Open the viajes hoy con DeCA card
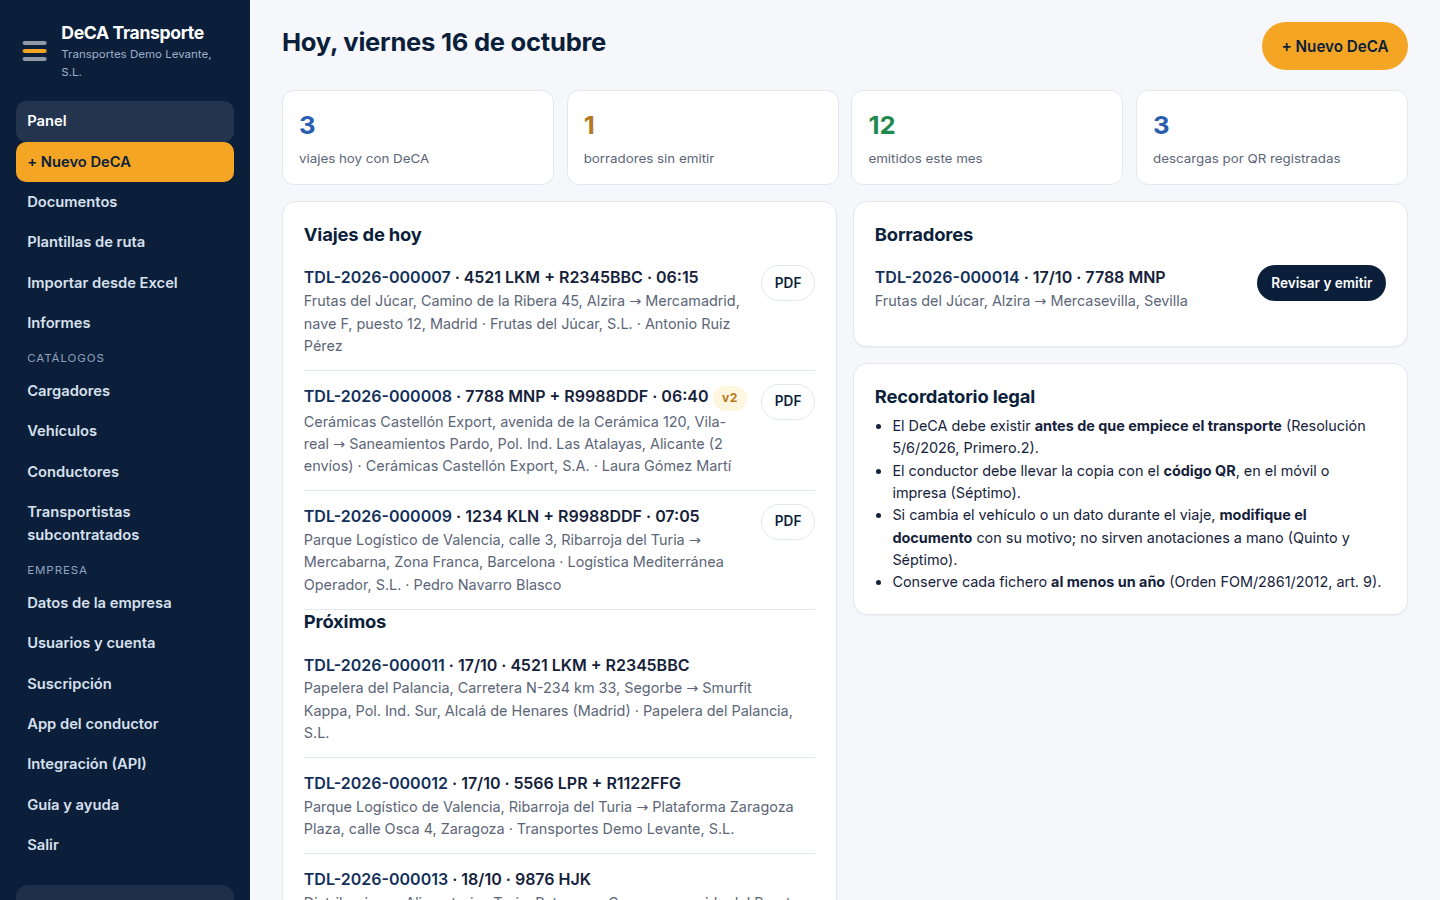The image size is (1440, 900). point(418,138)
